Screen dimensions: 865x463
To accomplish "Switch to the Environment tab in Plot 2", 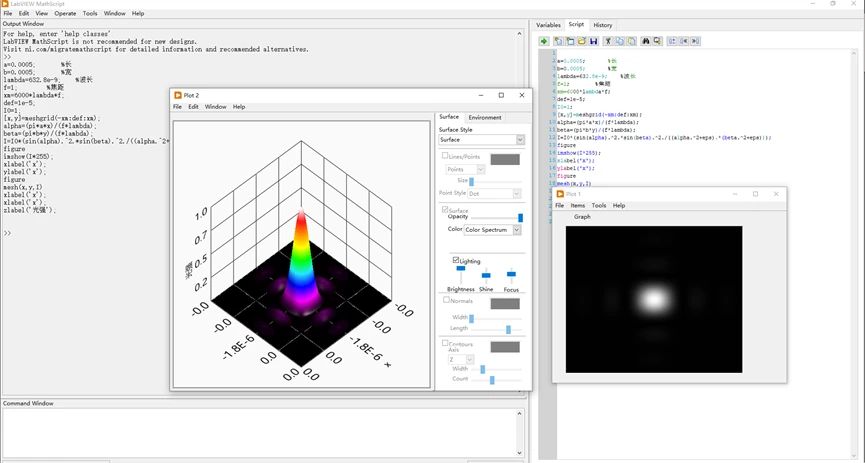I will coord(485,118).
